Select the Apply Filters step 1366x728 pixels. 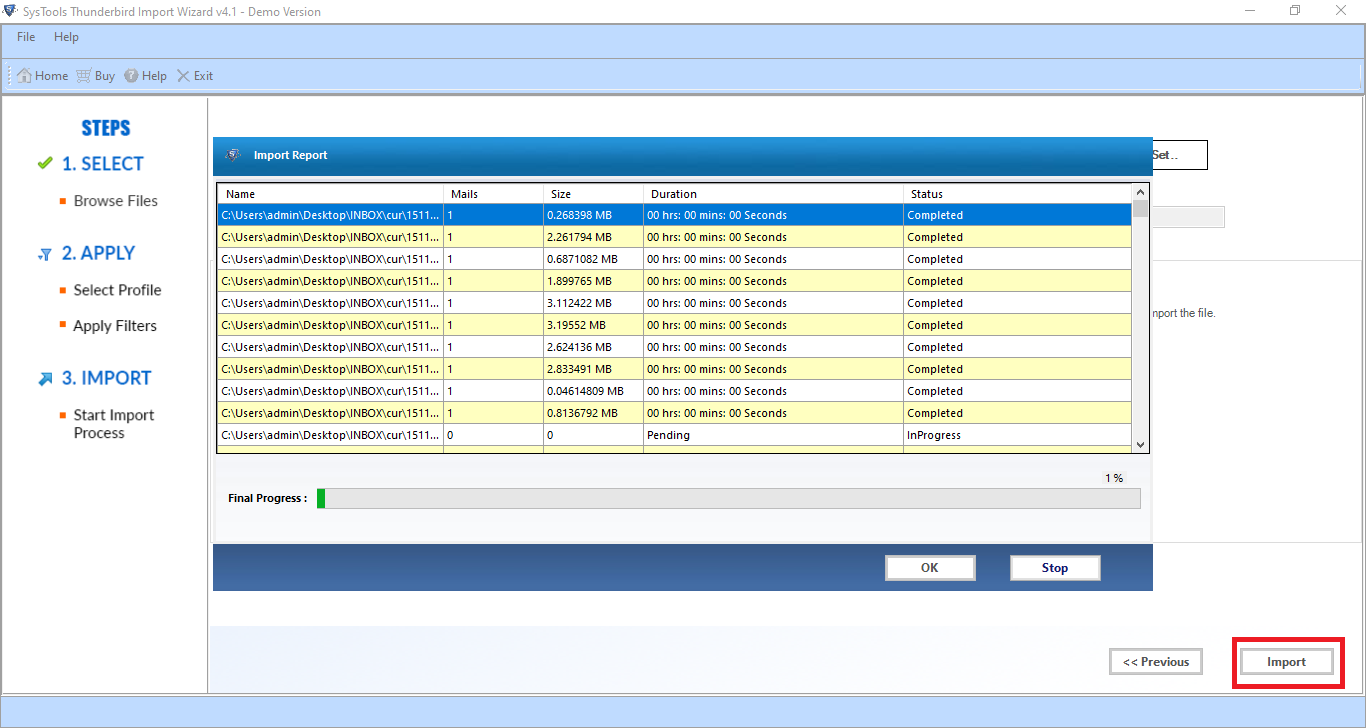pyautogui.click(x=115, y=326)
